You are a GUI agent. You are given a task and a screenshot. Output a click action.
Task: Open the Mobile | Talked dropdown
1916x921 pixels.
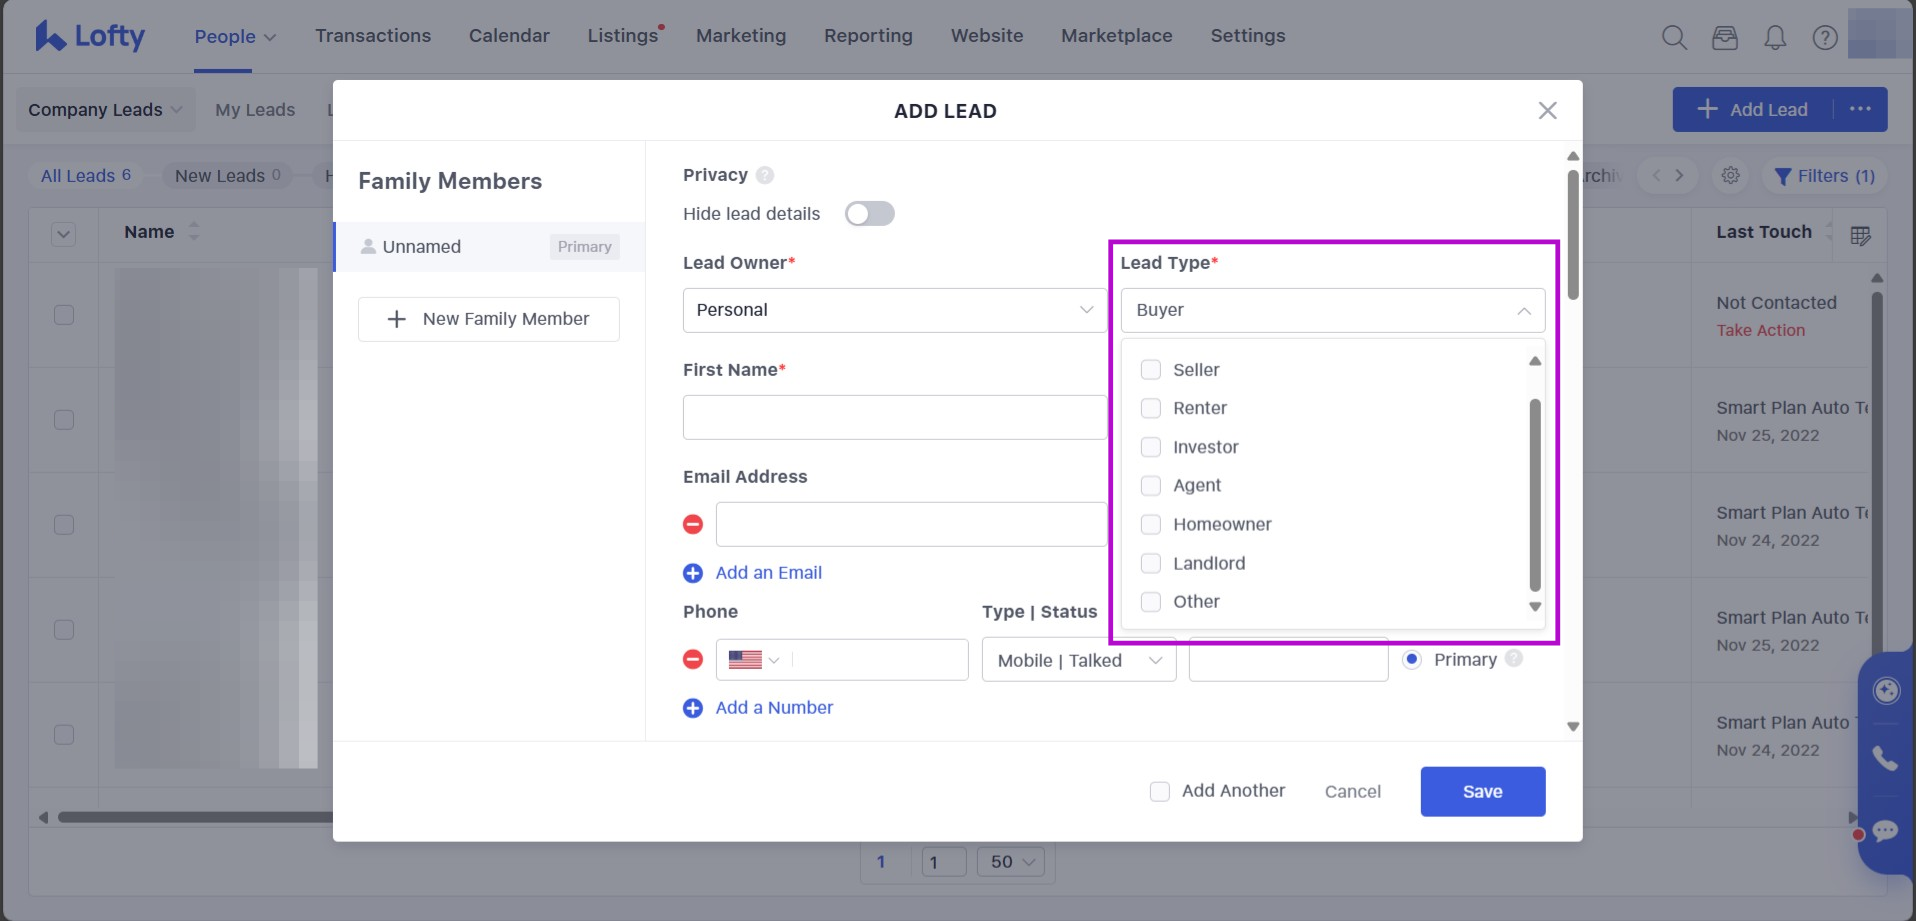tap(1078, 661)
